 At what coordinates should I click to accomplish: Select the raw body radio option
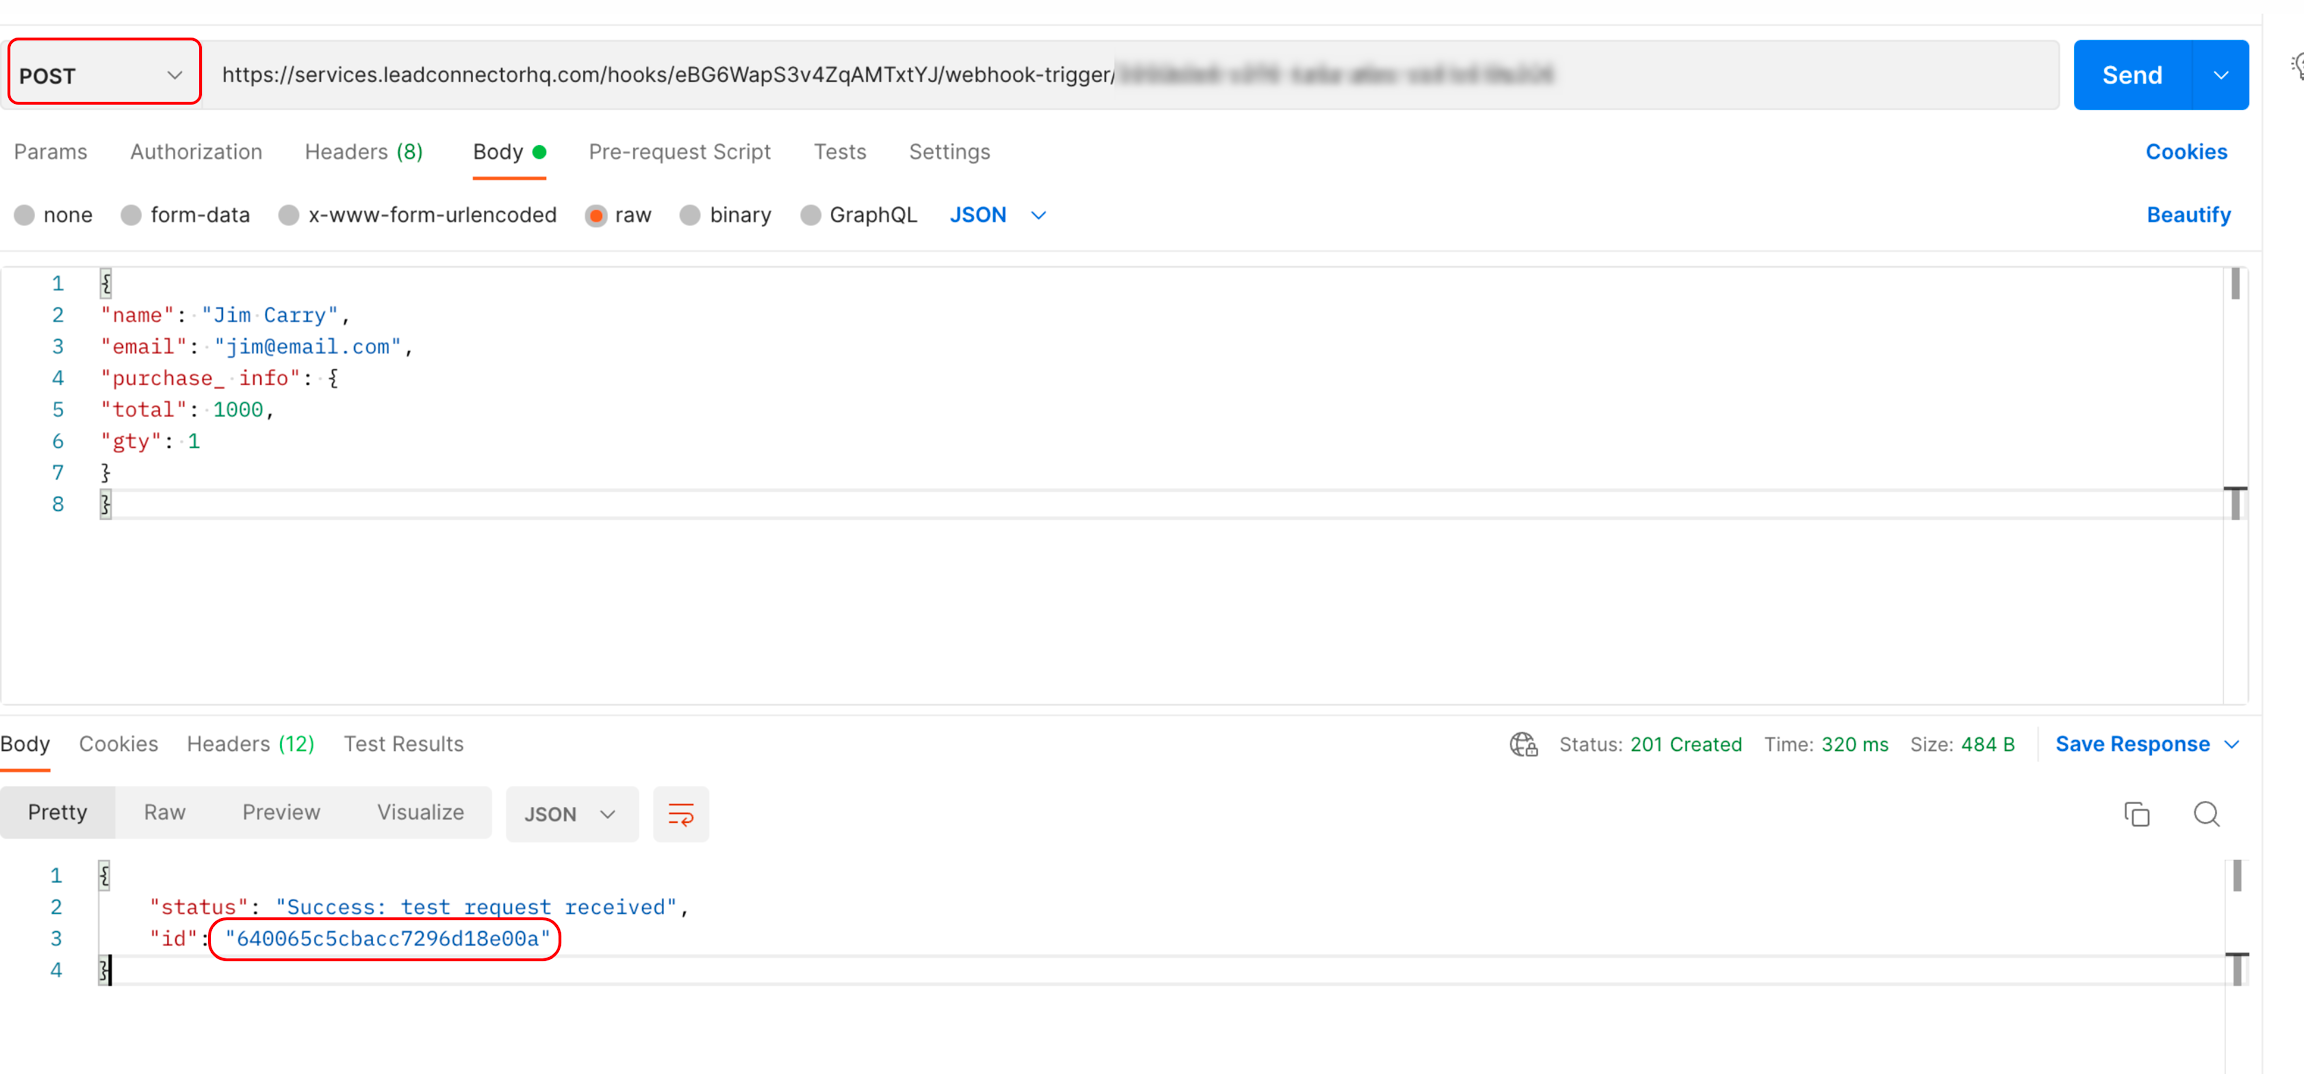[x=597, y=215]
